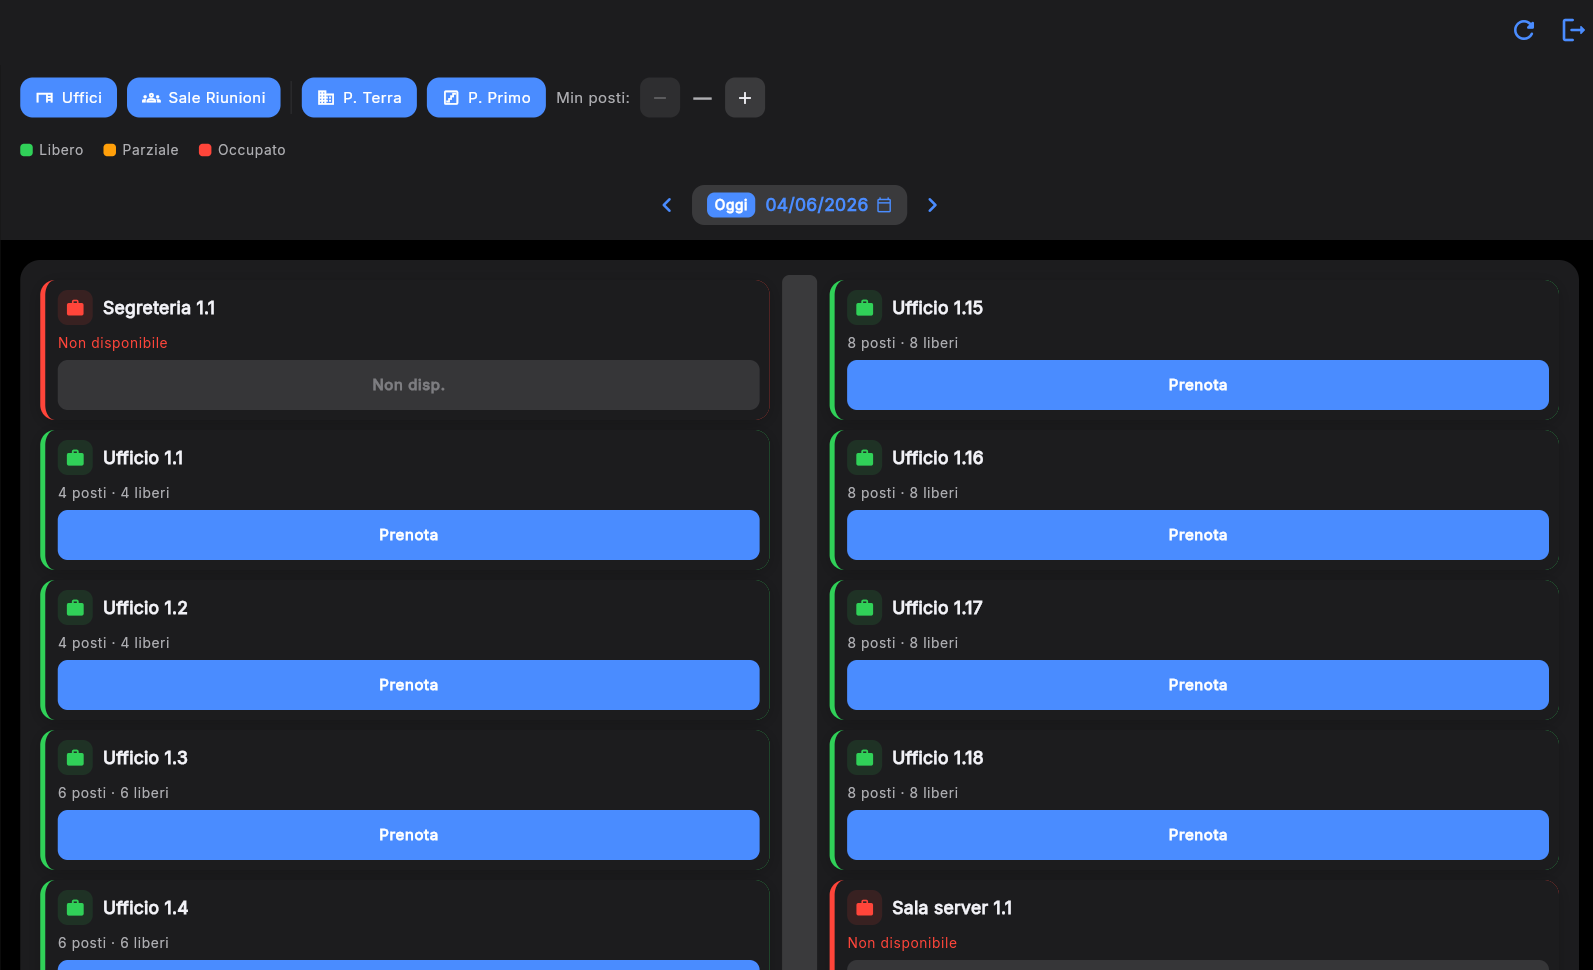Click the briefcase icon beside Ufficio 1.16

(865, 458)
